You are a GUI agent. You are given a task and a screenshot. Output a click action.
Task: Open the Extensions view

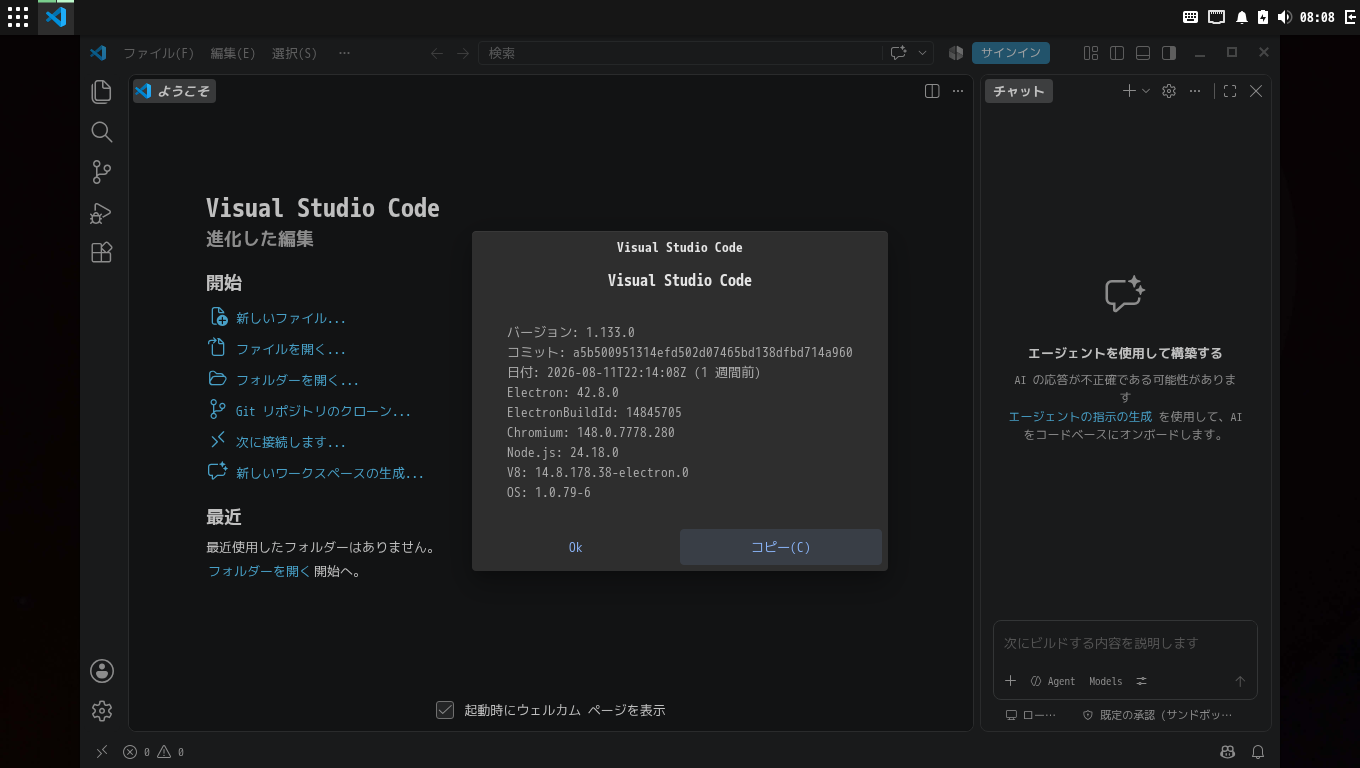pyautogui.click(x=101, y=252)
